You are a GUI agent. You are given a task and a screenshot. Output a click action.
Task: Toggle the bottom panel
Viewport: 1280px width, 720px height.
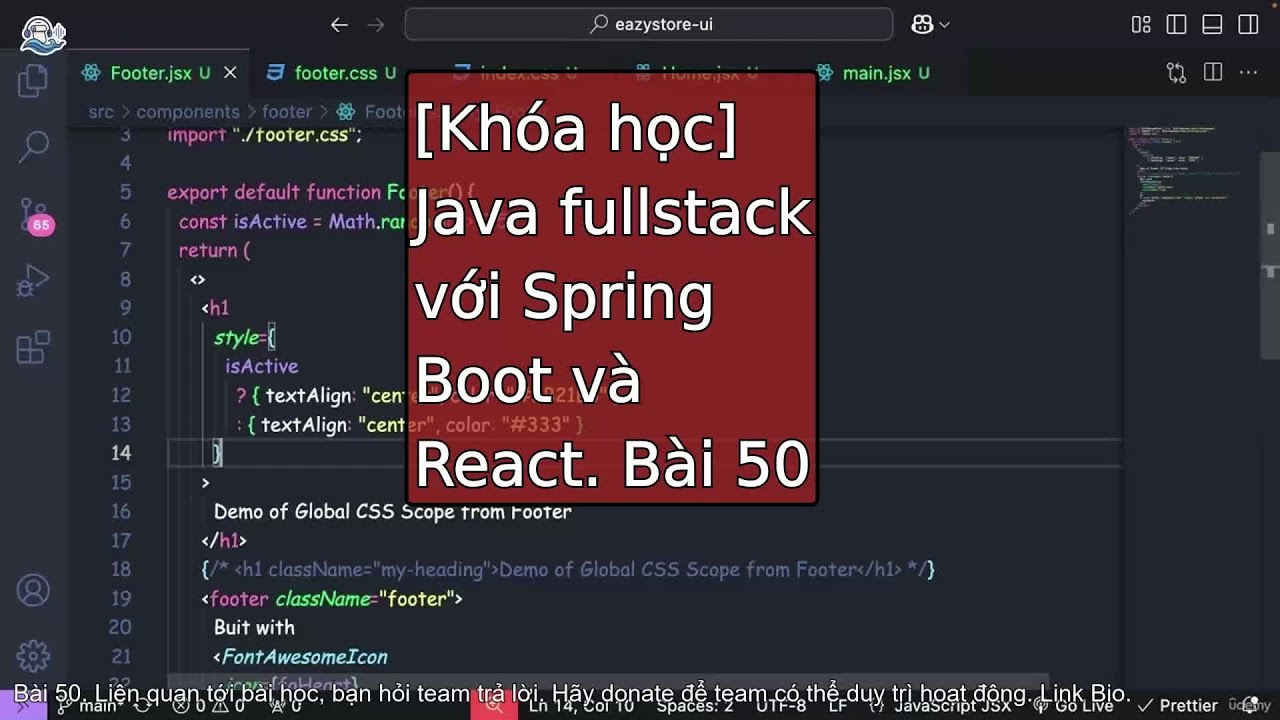click(x=1212, y=25)
